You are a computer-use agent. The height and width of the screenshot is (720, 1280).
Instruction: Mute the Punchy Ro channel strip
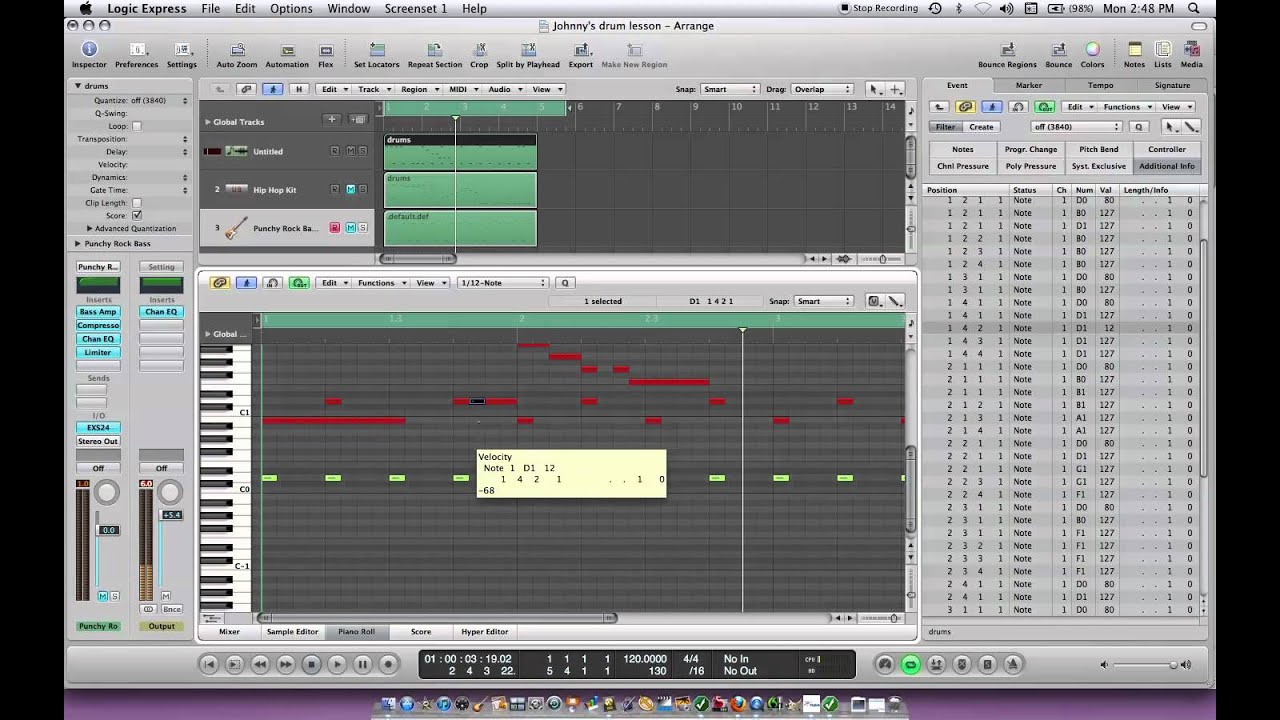[x=103, y=596]
